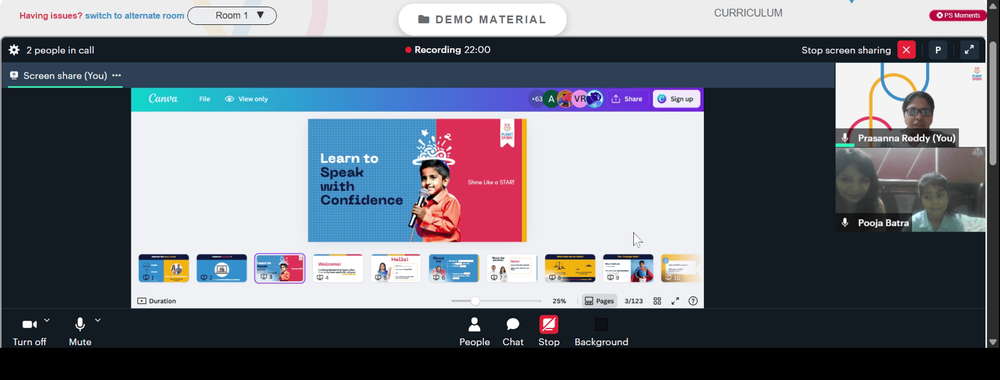
Task: Click the P profile button
Action: [x=938, y=50]
